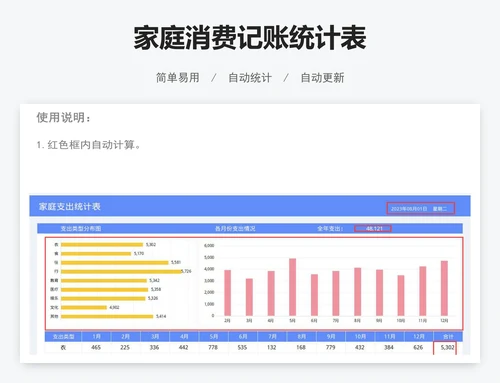Click the 各月份支出情况 chart heading

[235, 229]
